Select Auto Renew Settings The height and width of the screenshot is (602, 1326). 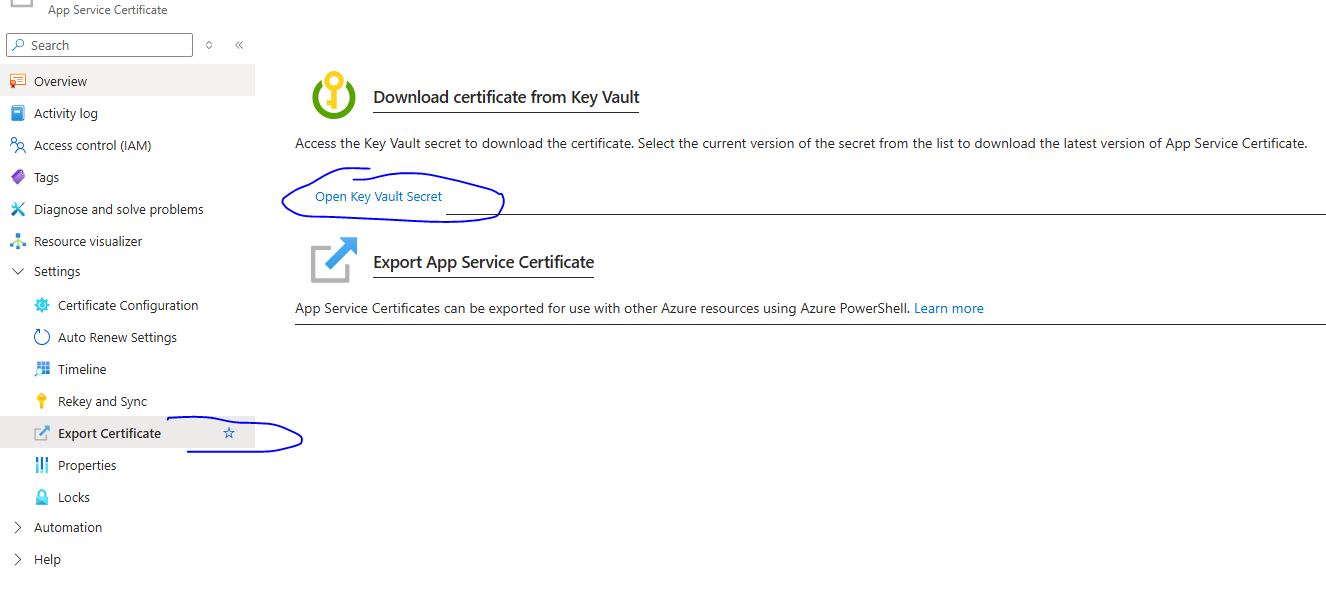click(127, 337)
